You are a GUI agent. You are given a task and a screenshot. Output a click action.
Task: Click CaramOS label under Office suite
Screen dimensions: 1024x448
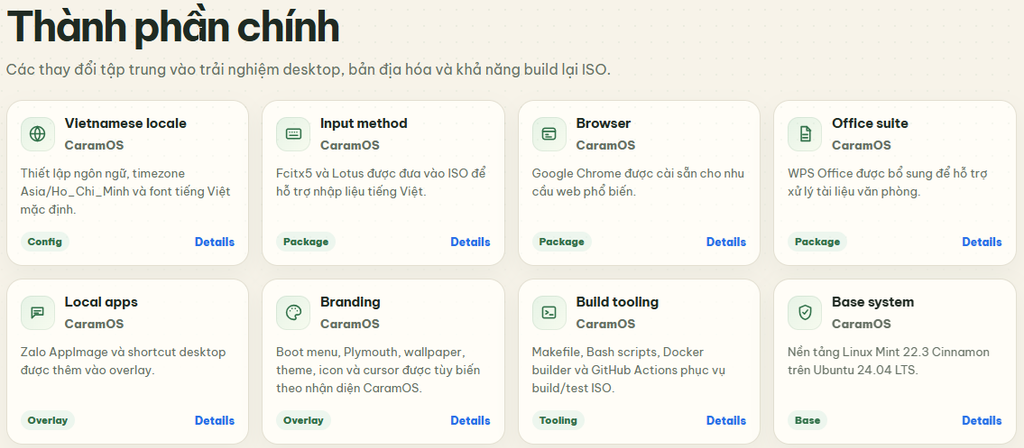point(861,145)
